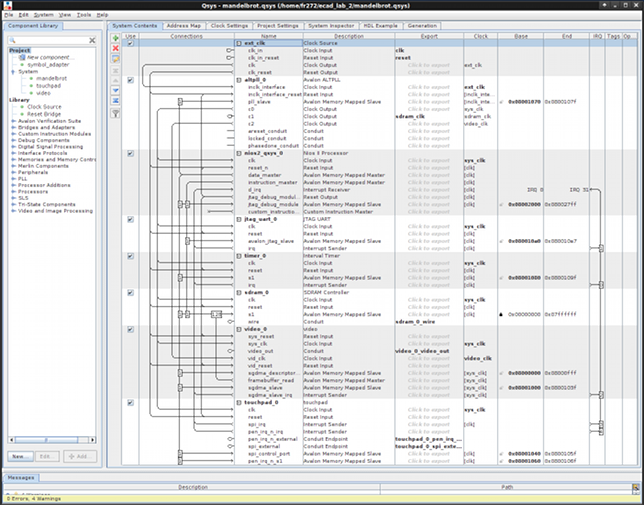The width and height of the screenshot is (644, 505).
Task: Expand the Memories and Memory Controllers category
Action: click(x=13, y=159)
